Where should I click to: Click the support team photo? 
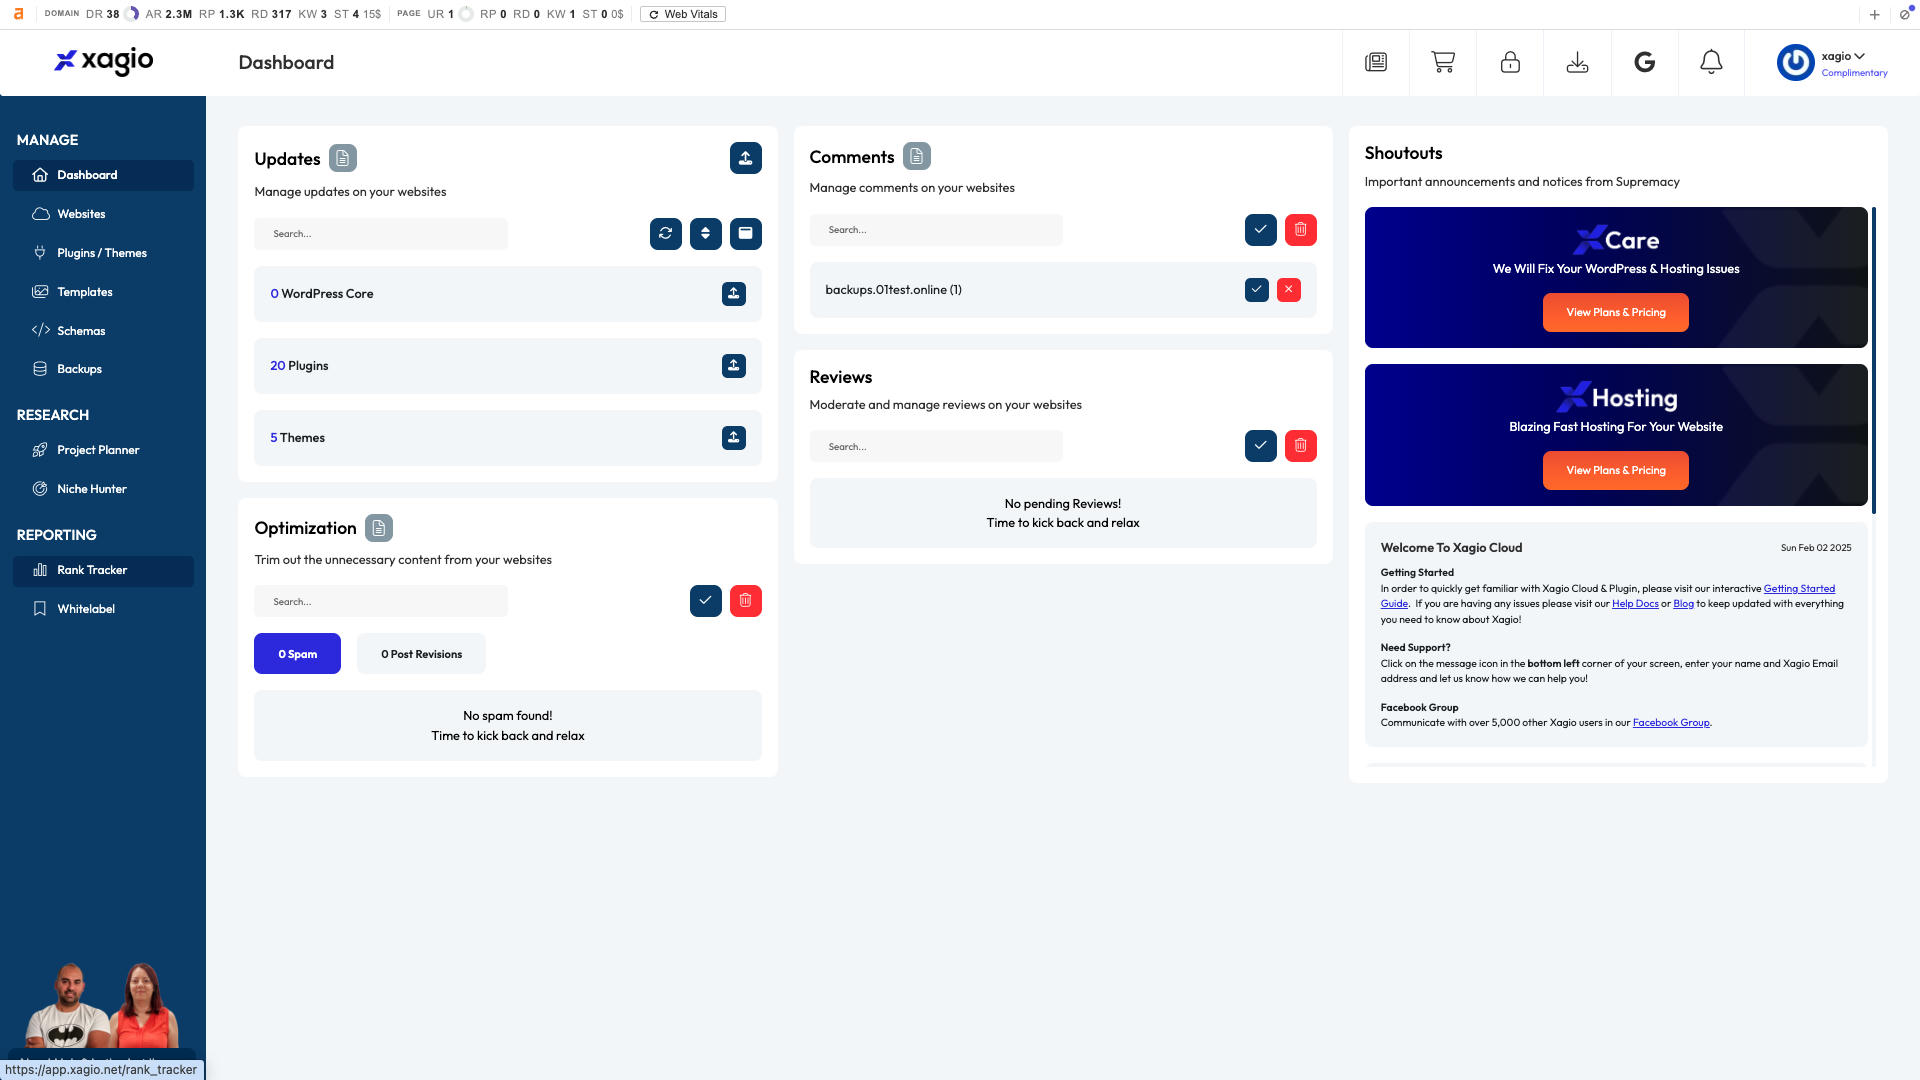(102, 1005)
